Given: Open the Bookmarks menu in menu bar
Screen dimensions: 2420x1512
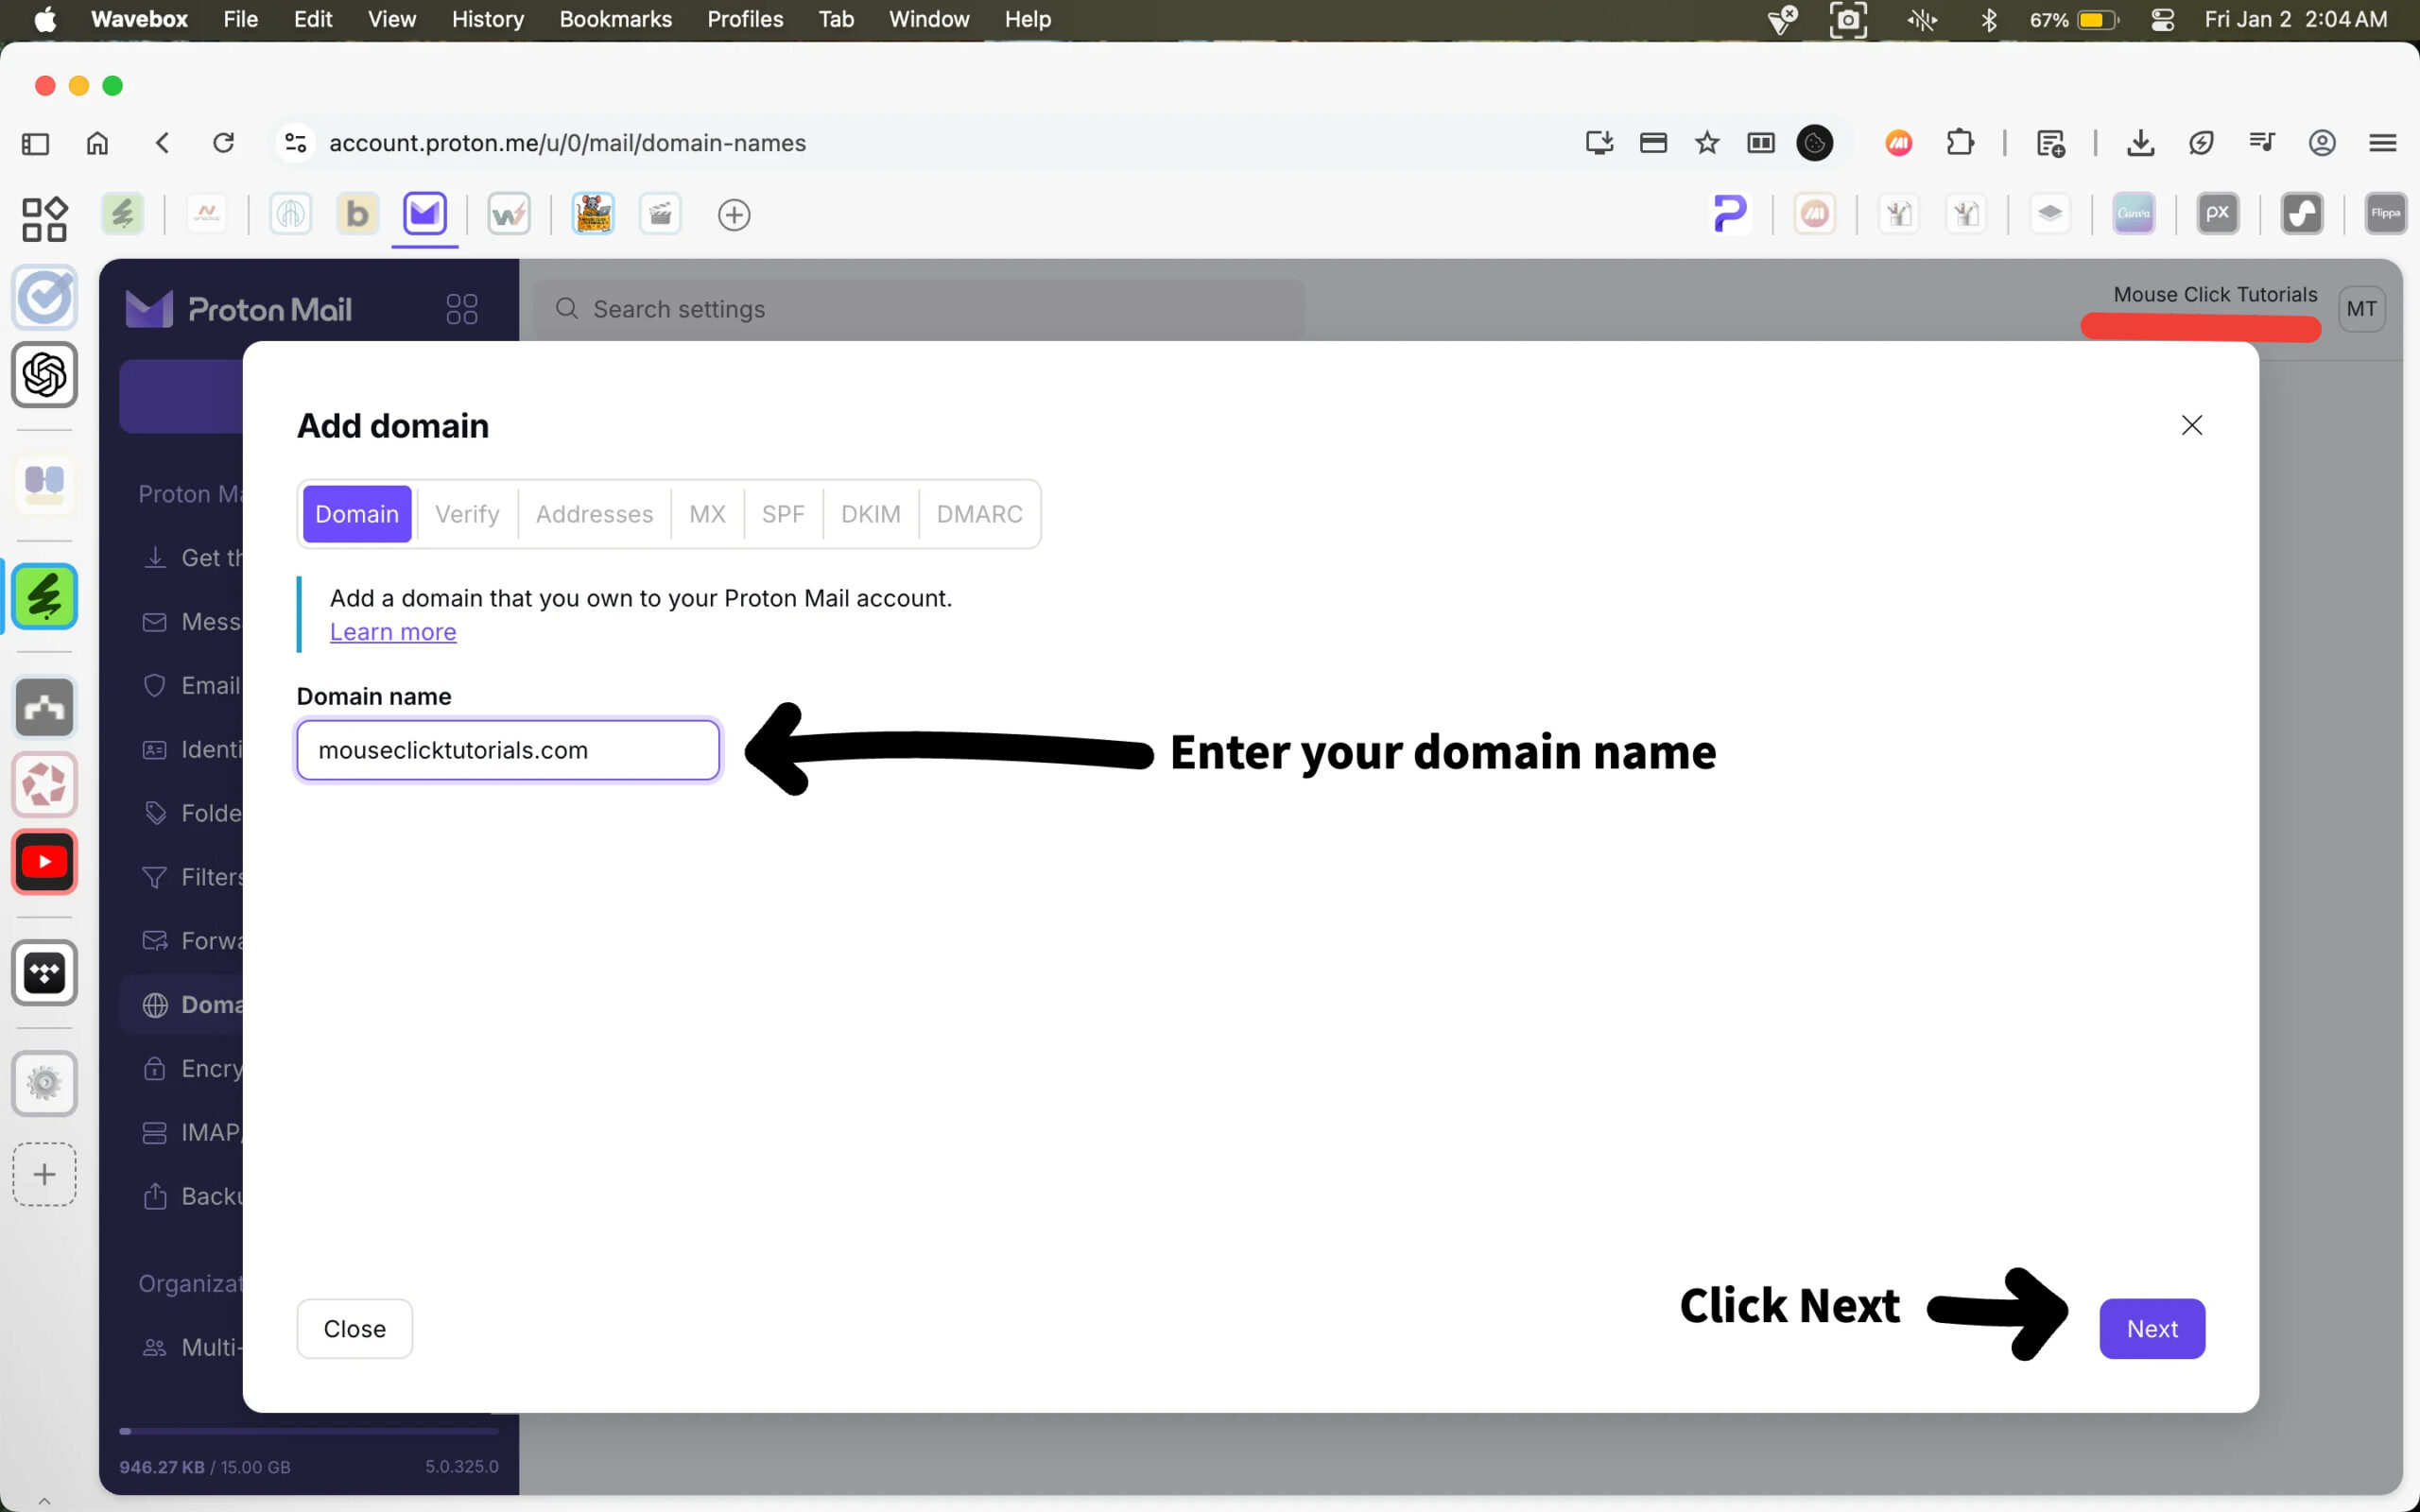Looking at the screenshot, I should tap(615, 19).
